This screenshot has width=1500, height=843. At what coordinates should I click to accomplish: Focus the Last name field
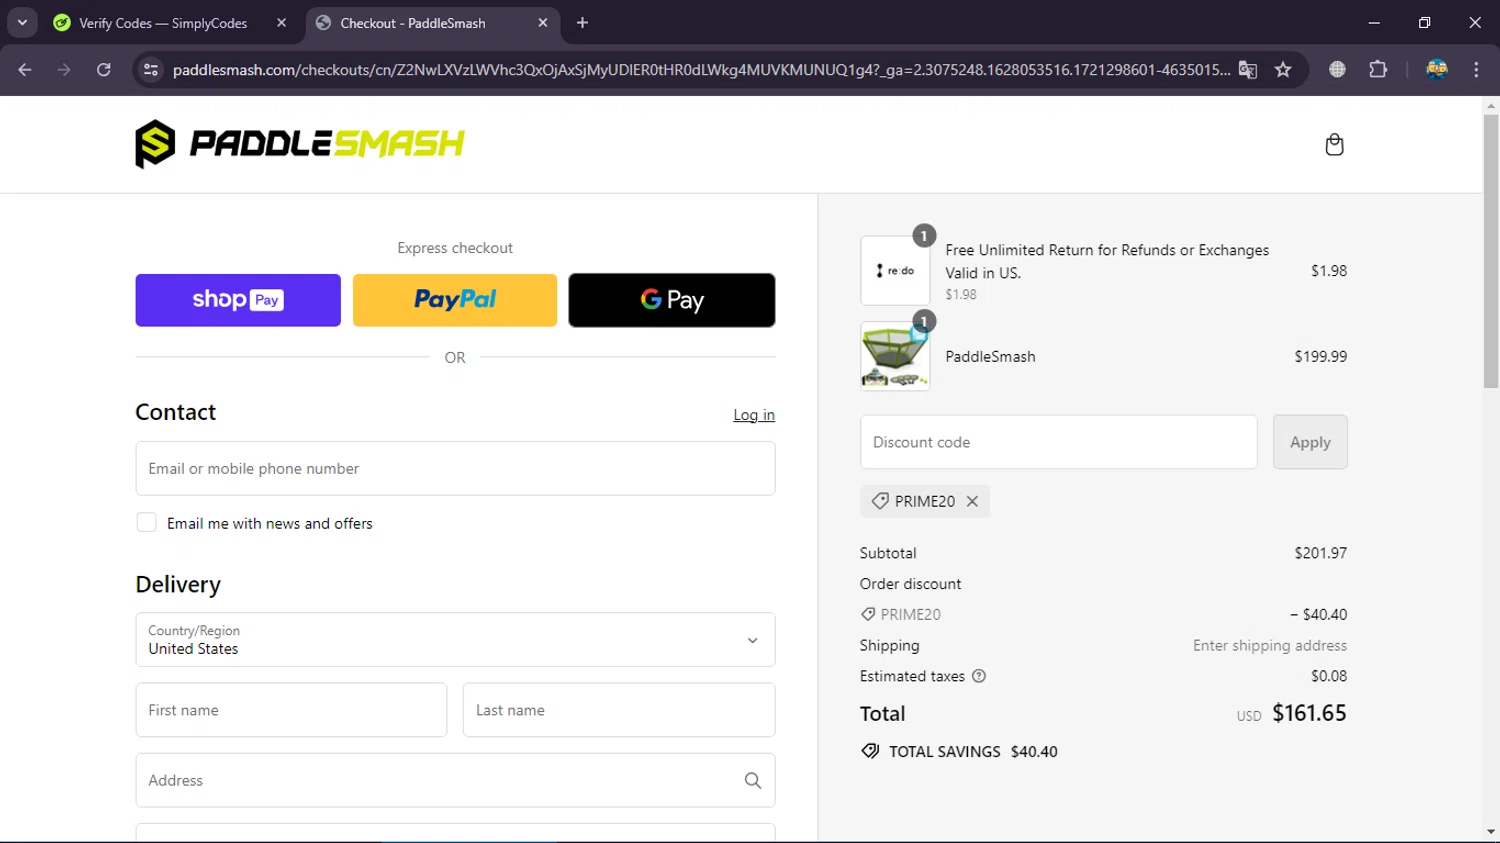coord(619,710)
